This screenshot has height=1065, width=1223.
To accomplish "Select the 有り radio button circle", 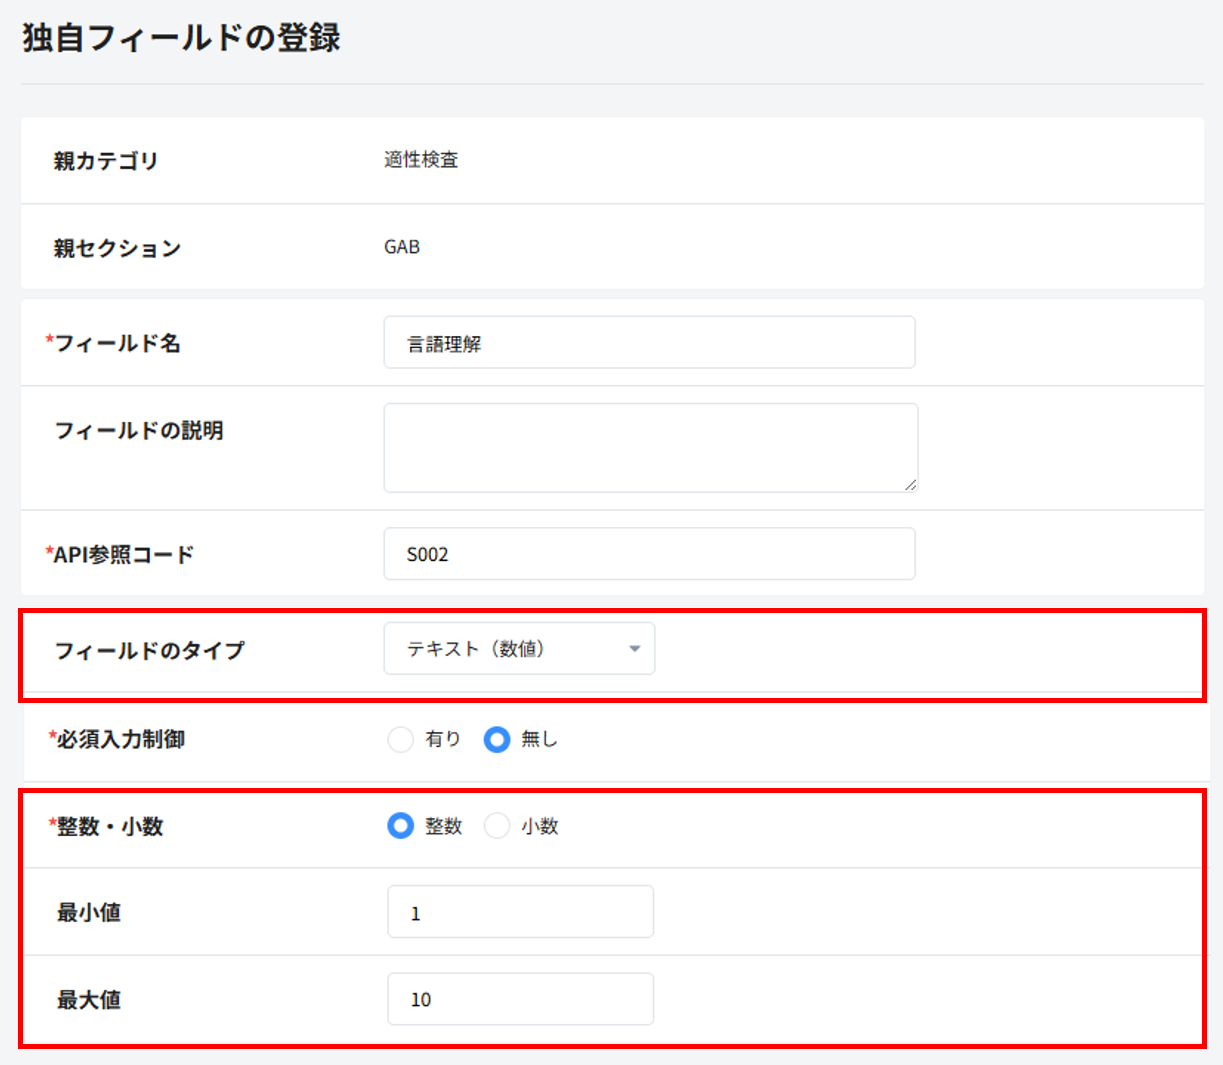I will 400,739.
